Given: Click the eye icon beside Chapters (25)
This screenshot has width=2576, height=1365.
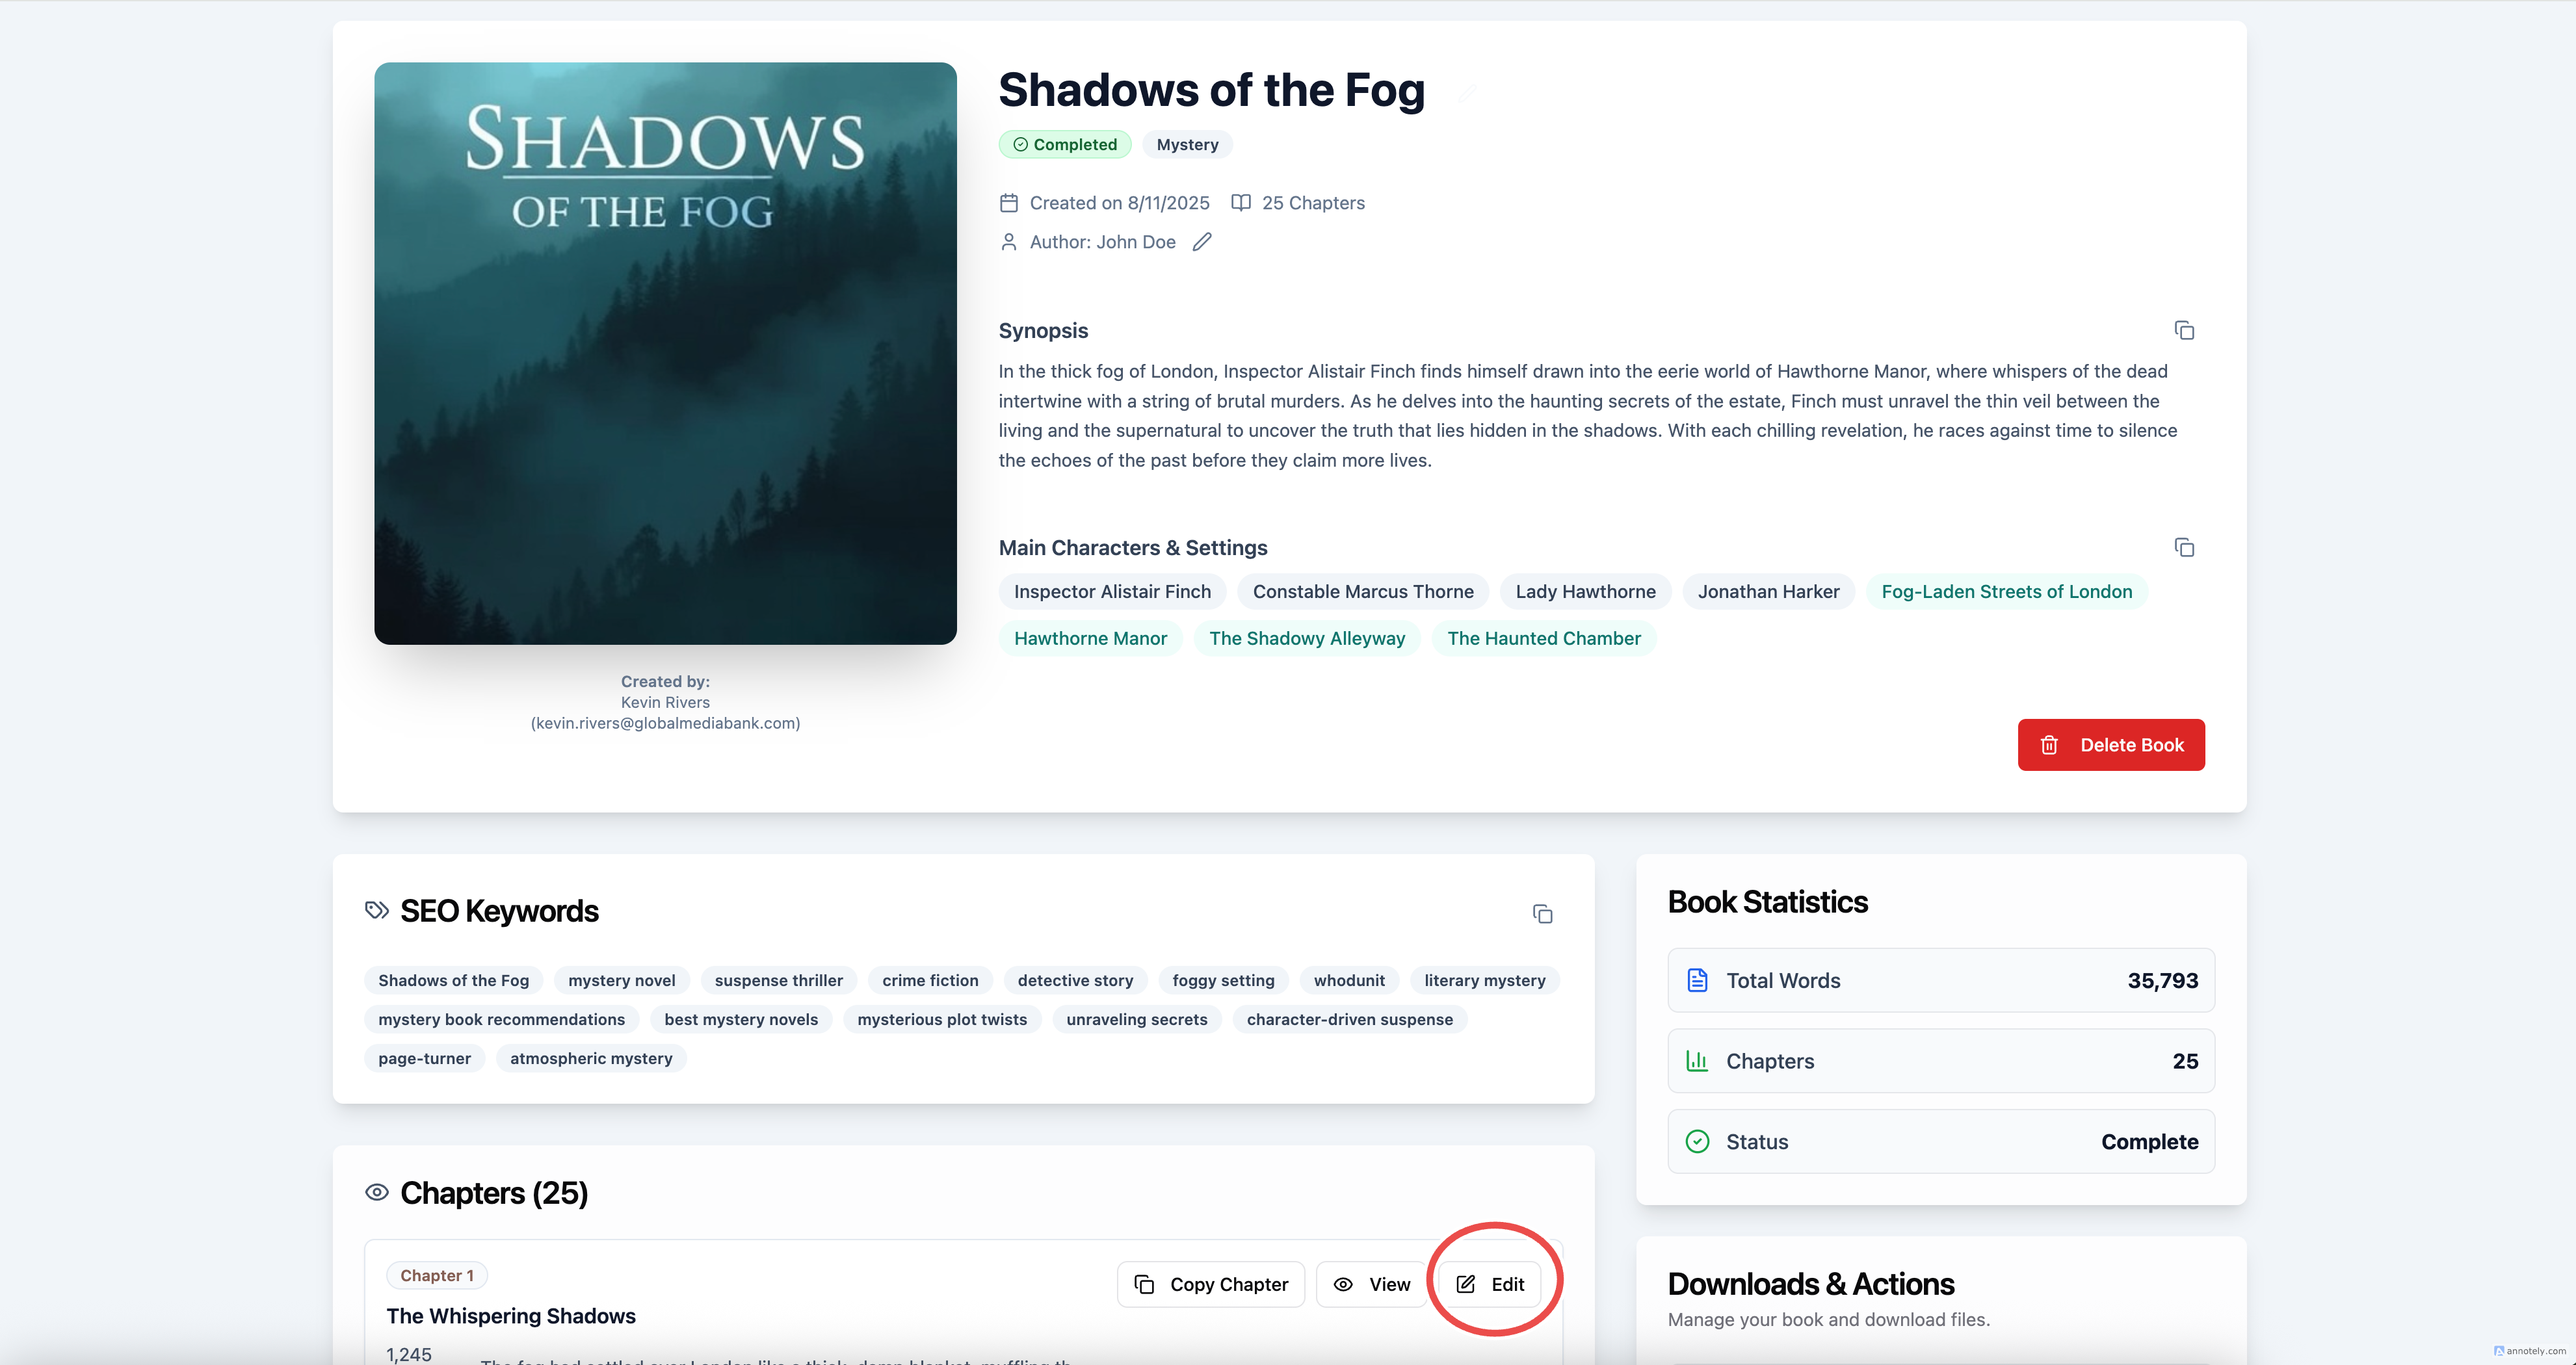Looking at the screenshot, I should click(377, 1192).
